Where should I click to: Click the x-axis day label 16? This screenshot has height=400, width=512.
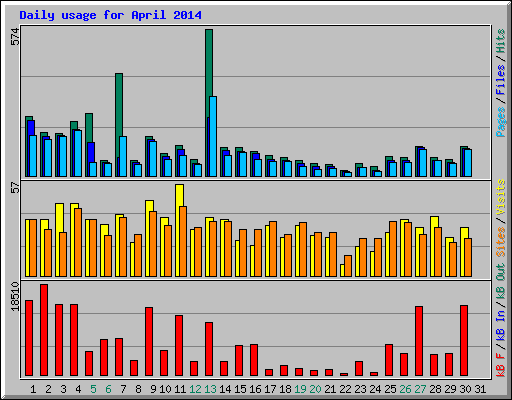click(255, 389)
